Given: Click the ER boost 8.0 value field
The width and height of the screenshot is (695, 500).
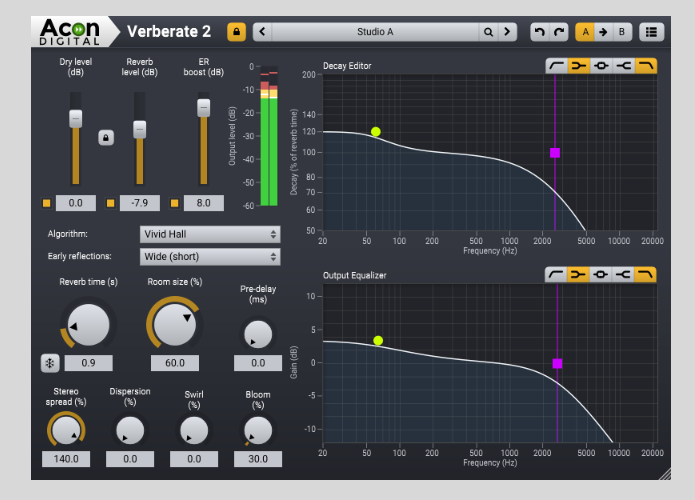Looking at the screenshot, I should click(x=203, y=203).
